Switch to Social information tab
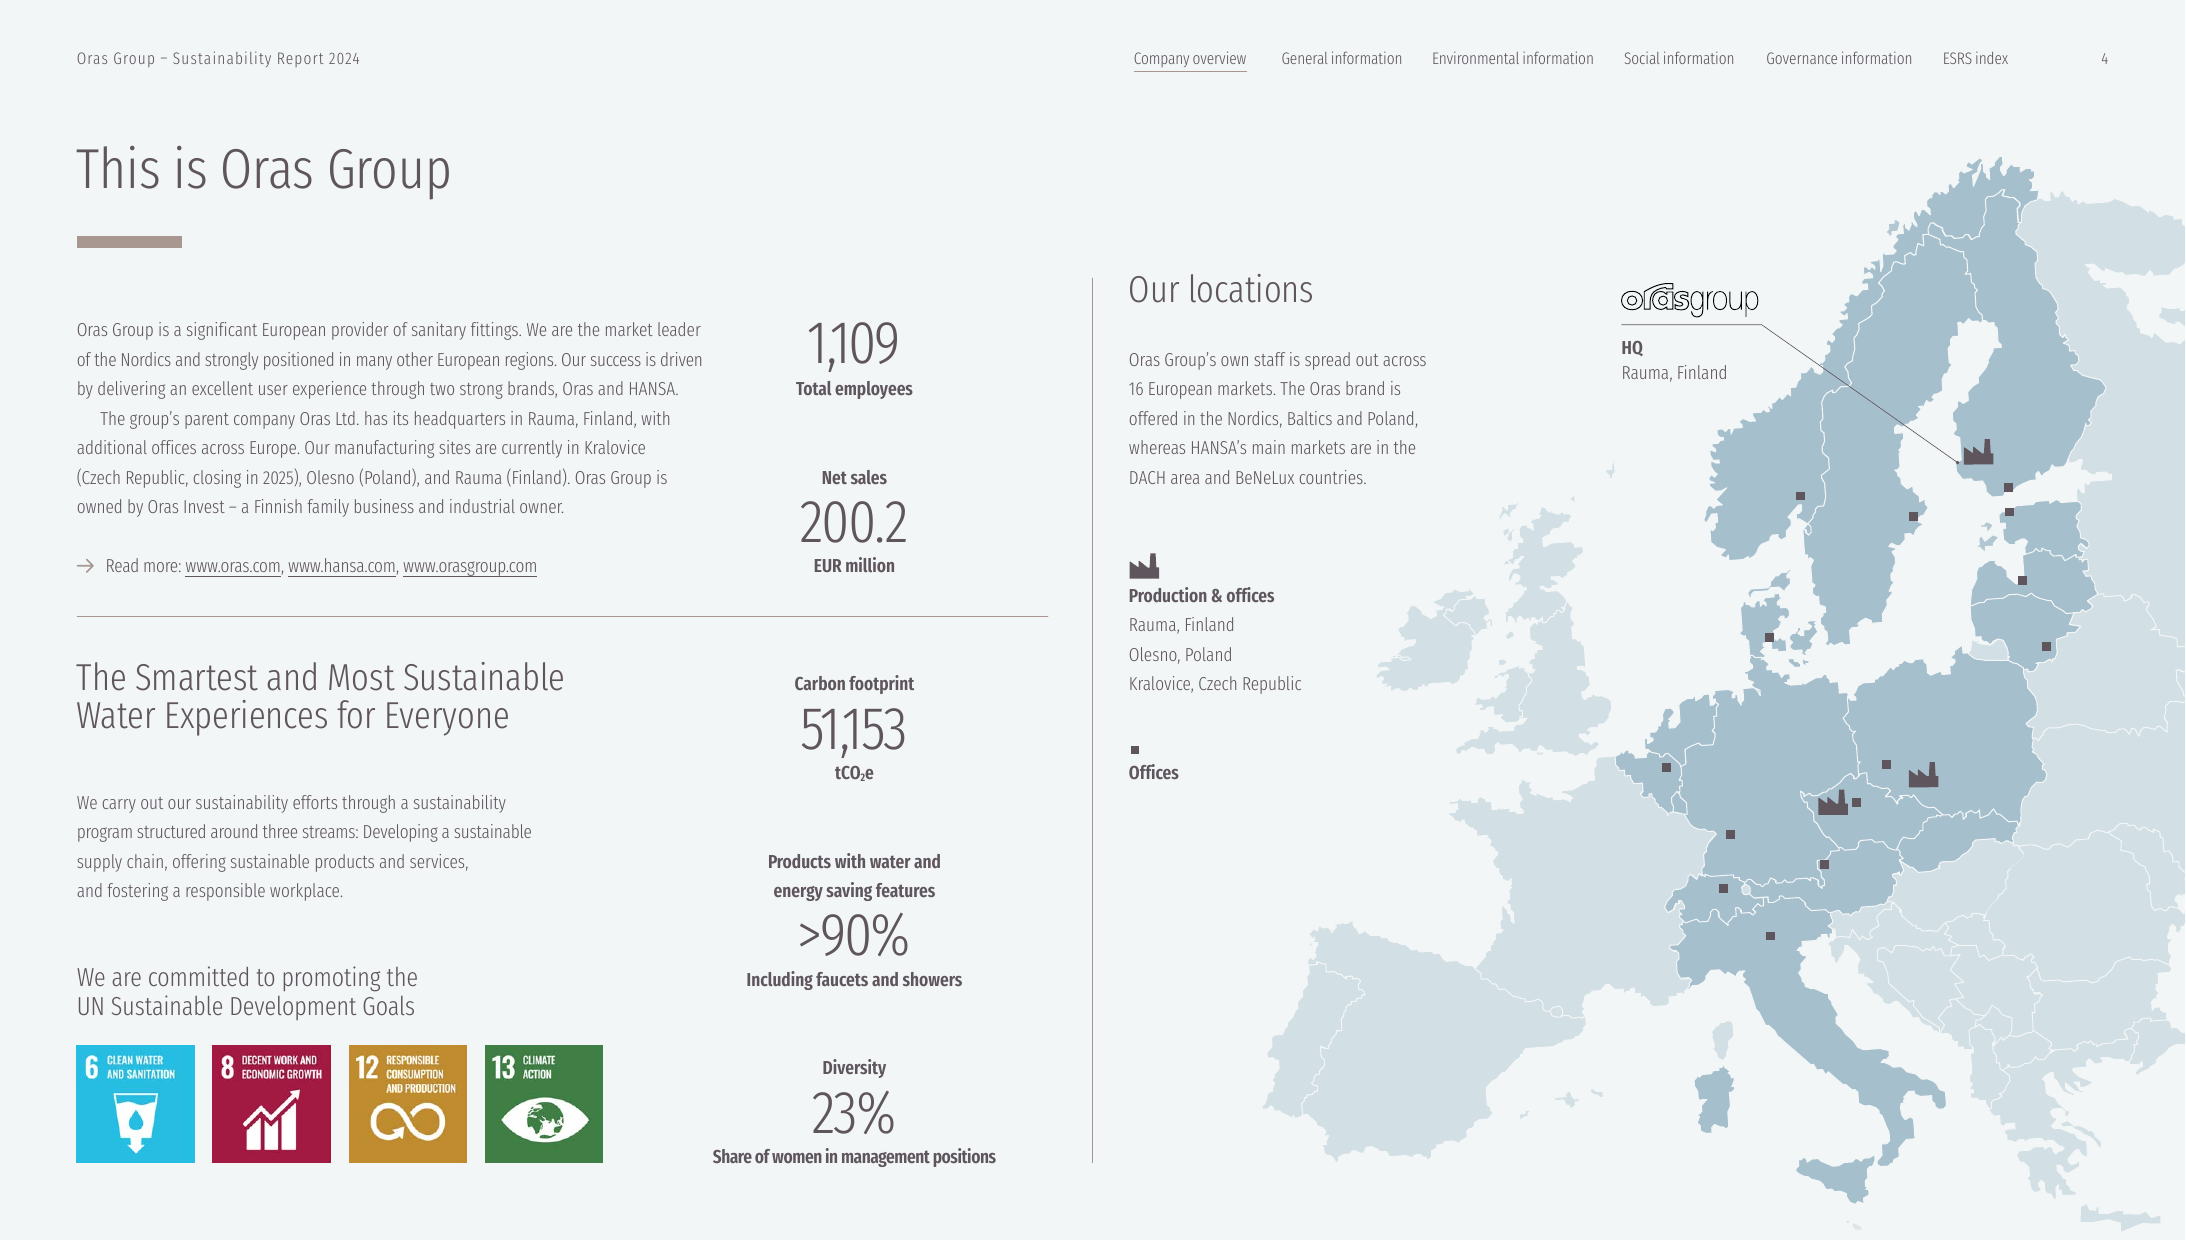The width and height of the screenshot is (2186, 1241). pyautogui.click(x=1679, y=59)
